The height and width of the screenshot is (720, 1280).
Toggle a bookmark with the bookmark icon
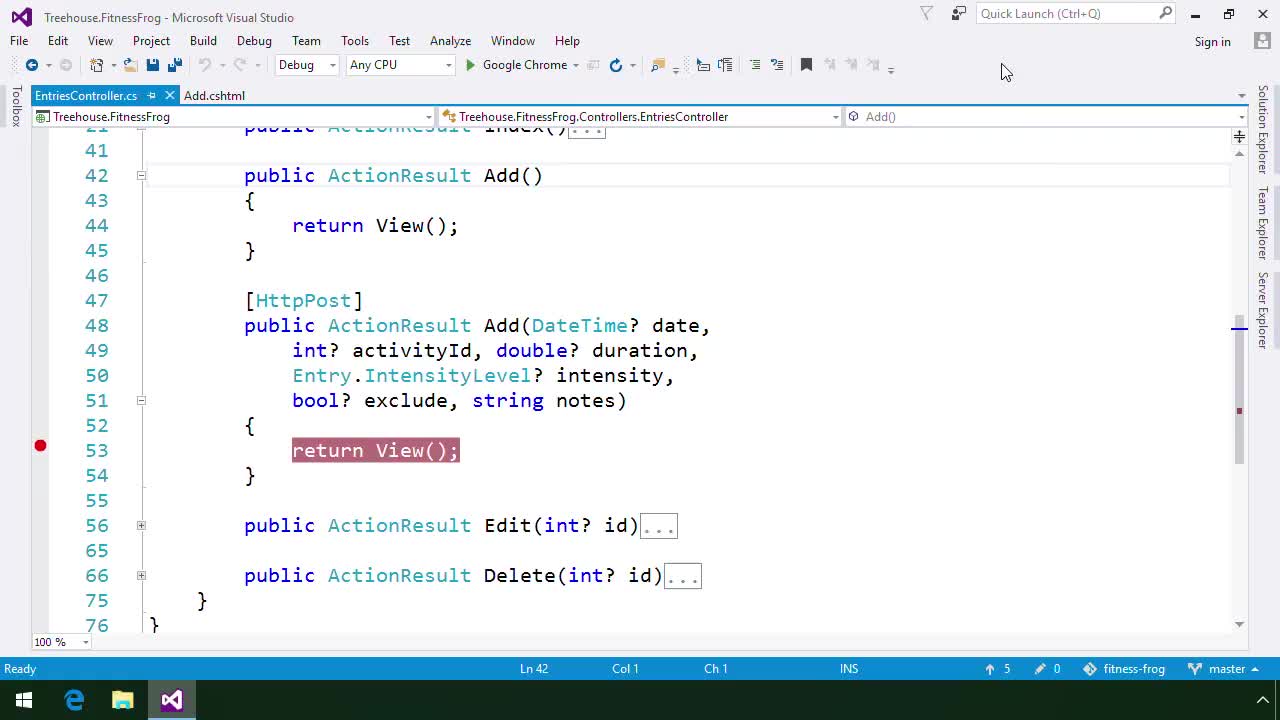tap(807, 64)
